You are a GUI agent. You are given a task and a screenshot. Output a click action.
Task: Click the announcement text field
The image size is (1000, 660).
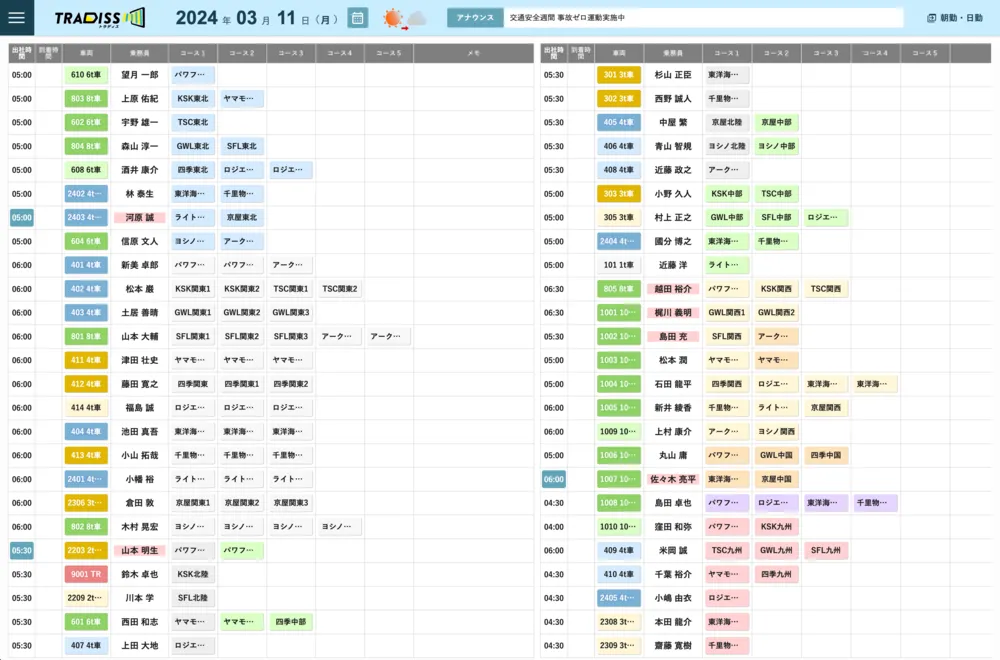702,18
